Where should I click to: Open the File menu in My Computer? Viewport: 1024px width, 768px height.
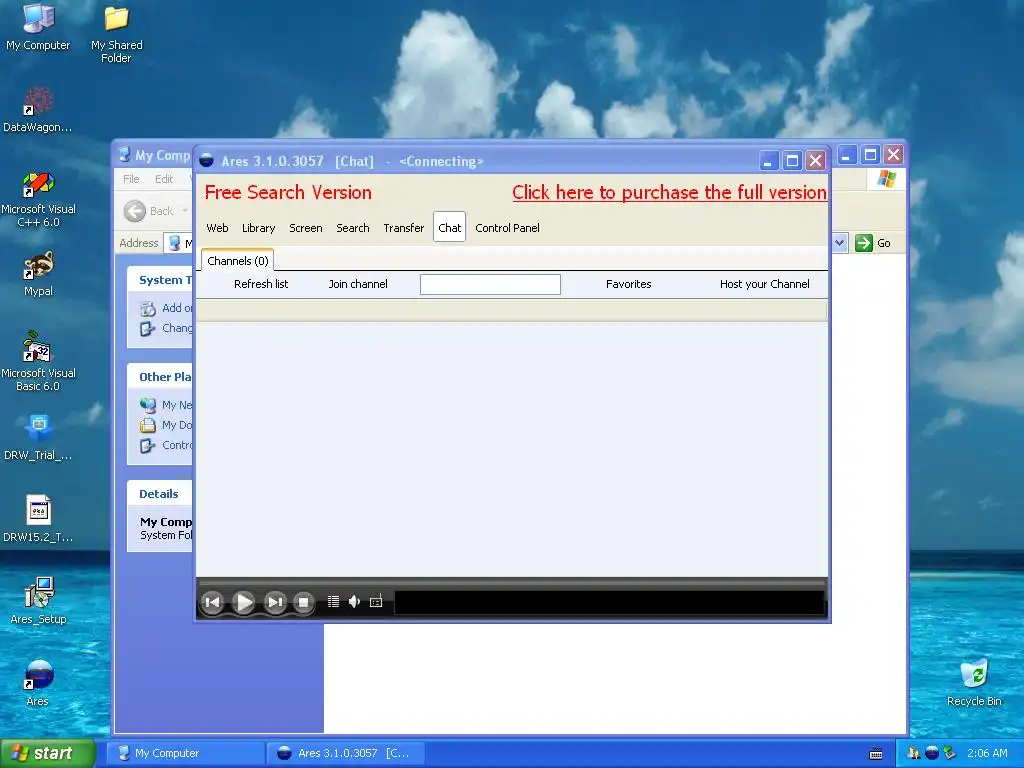131,179
